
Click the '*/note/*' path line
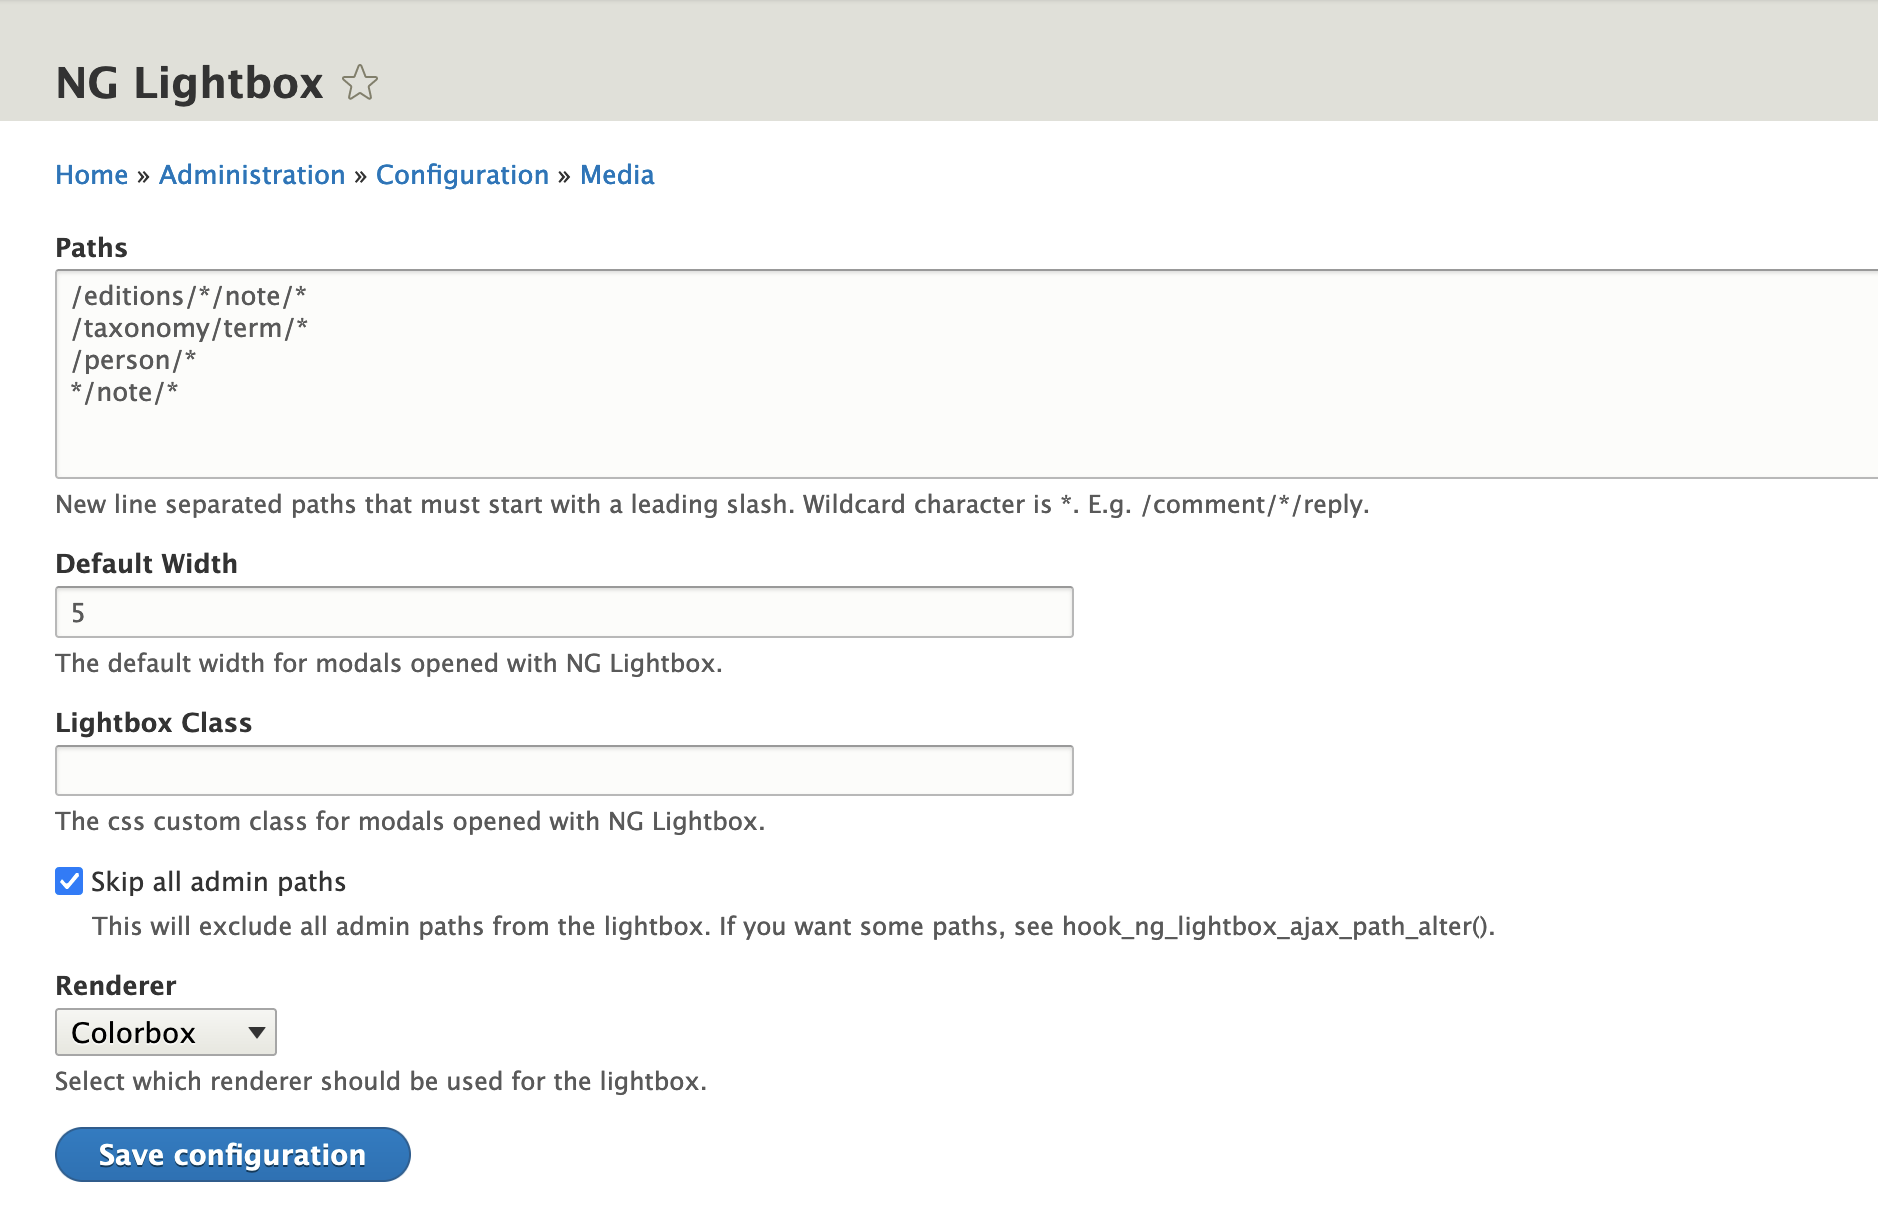(x=125, y=392)
